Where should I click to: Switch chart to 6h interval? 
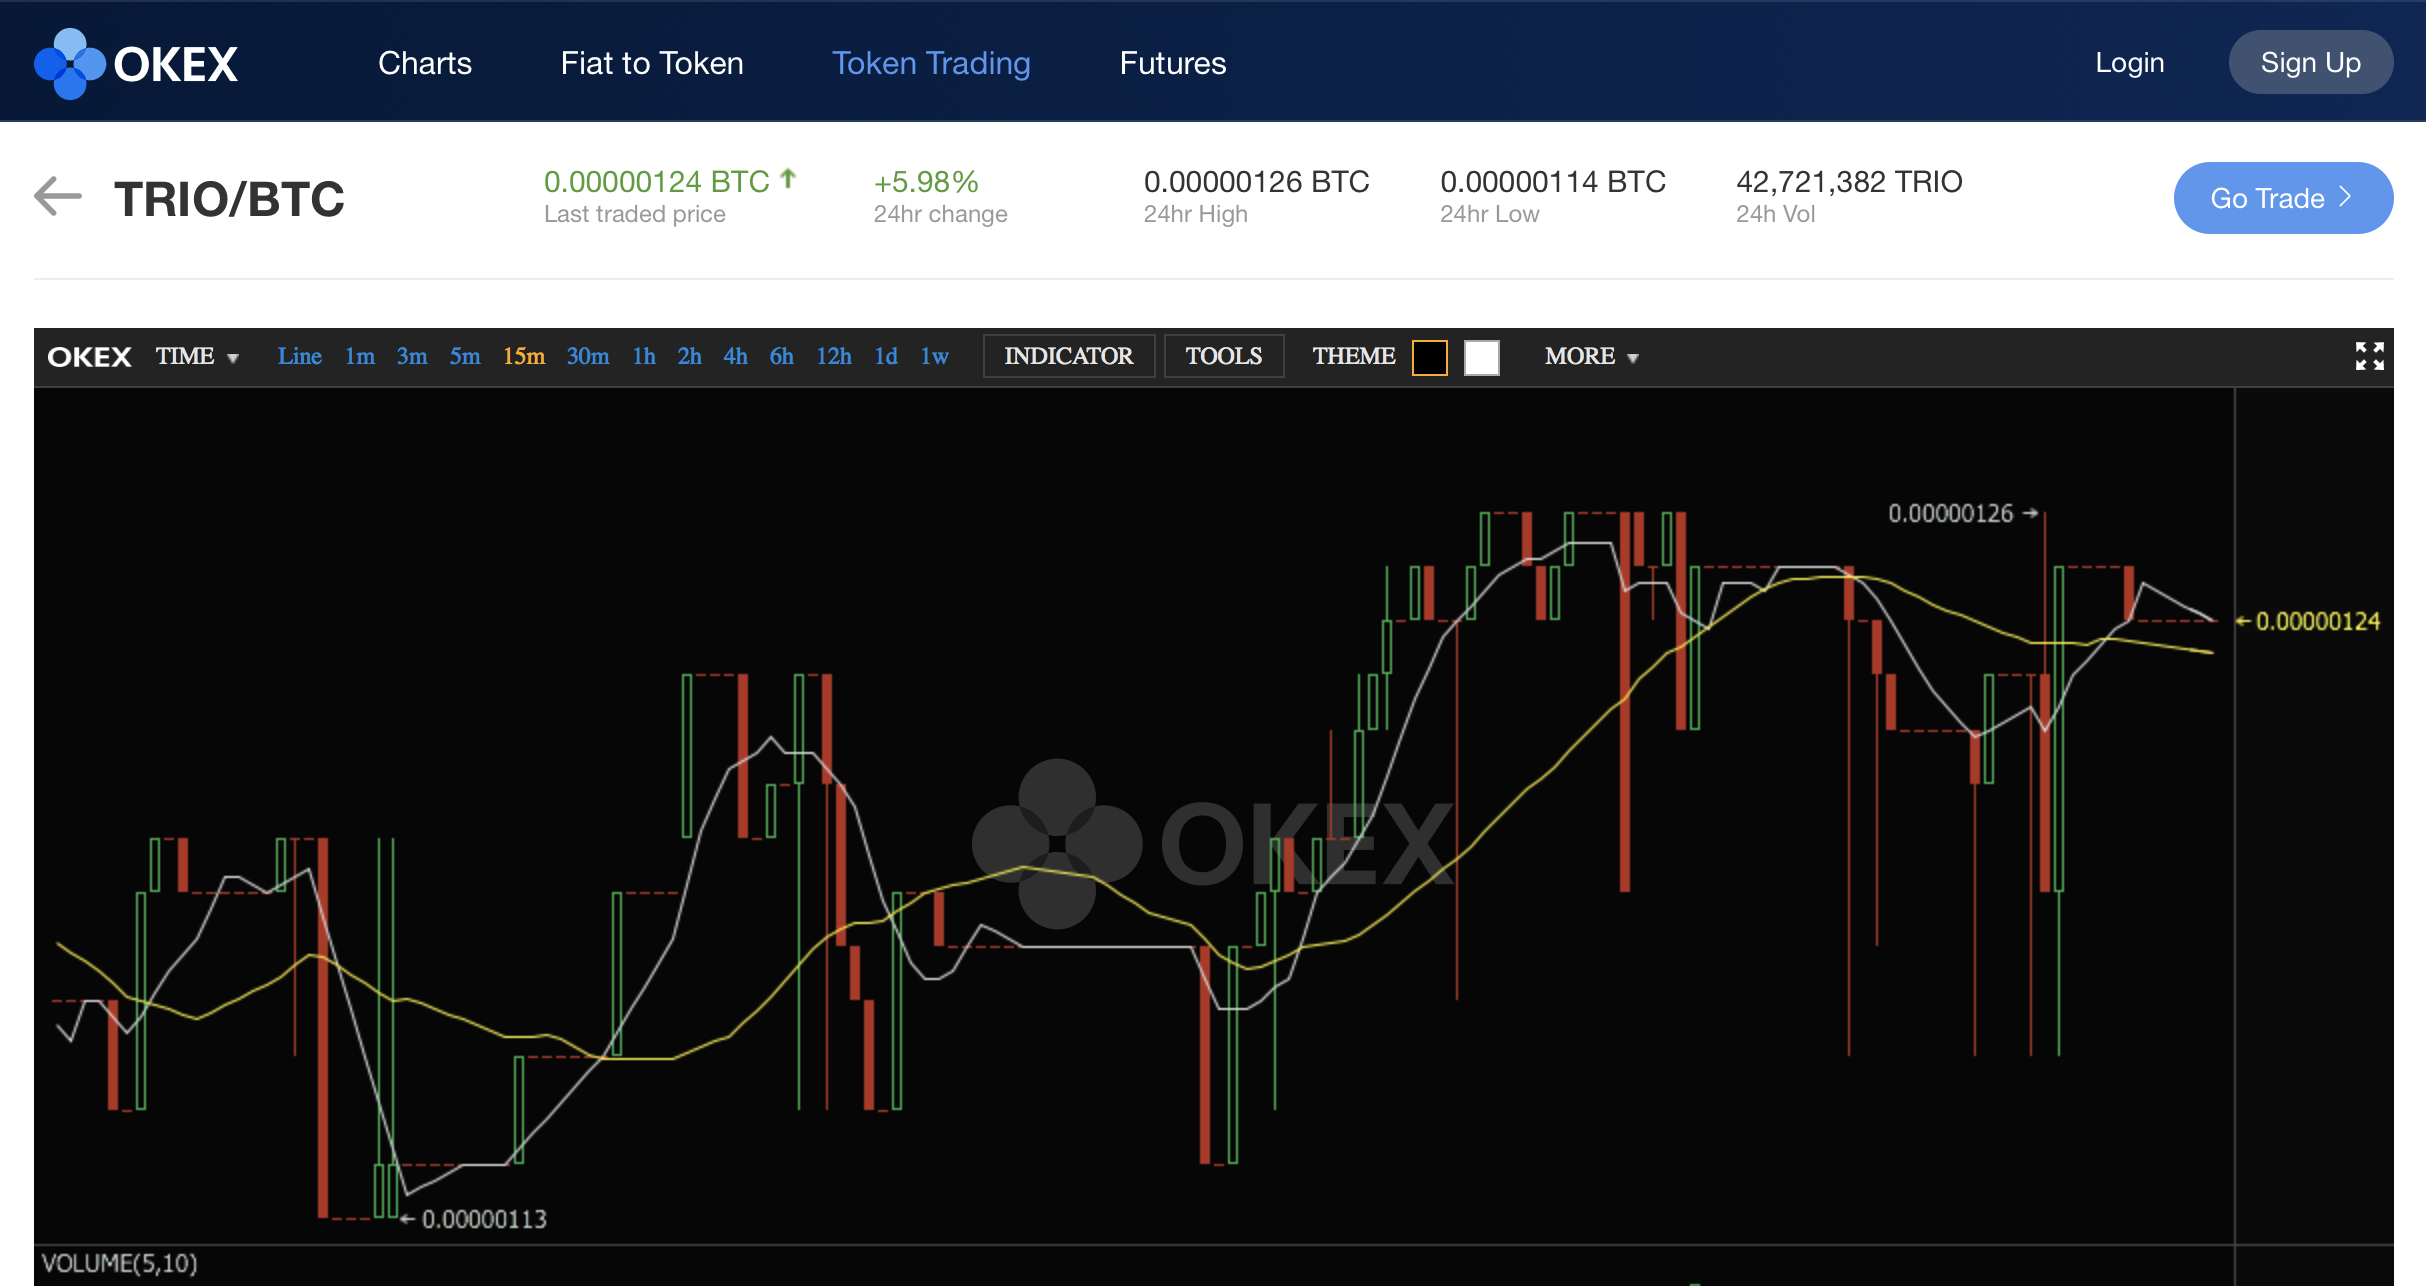click(781, 356)
